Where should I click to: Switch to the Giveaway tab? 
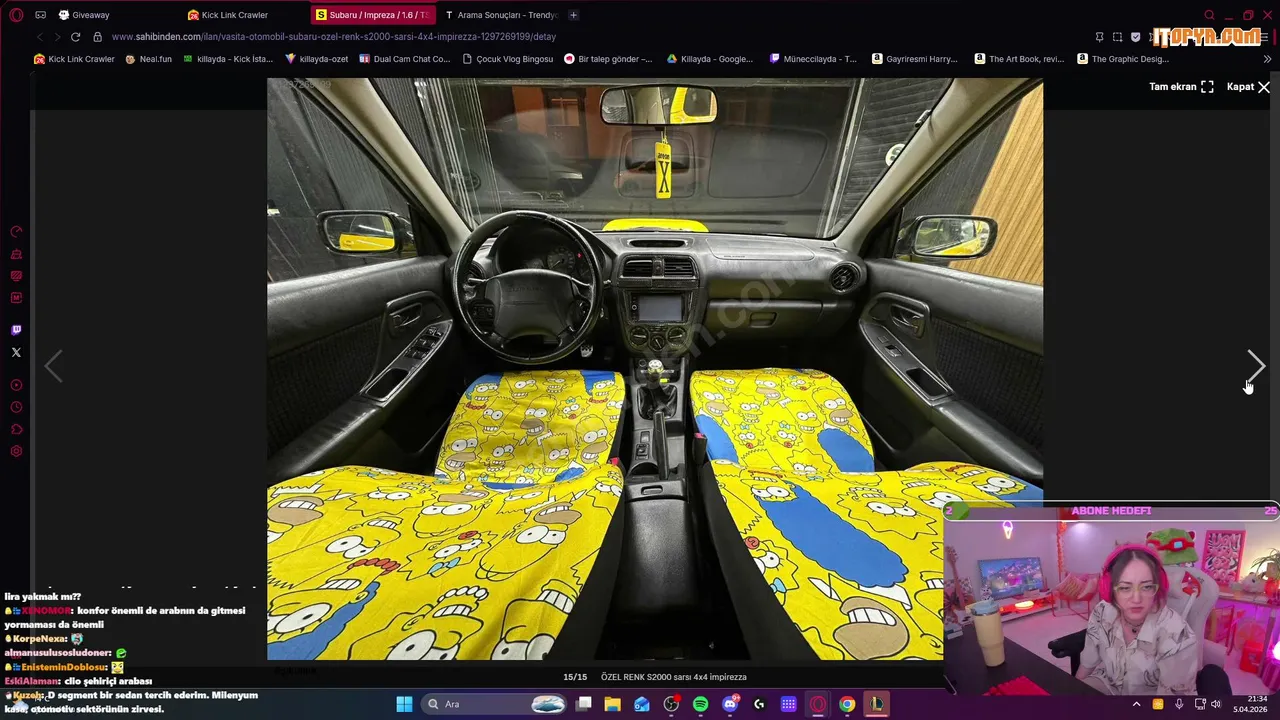point(115,15)
